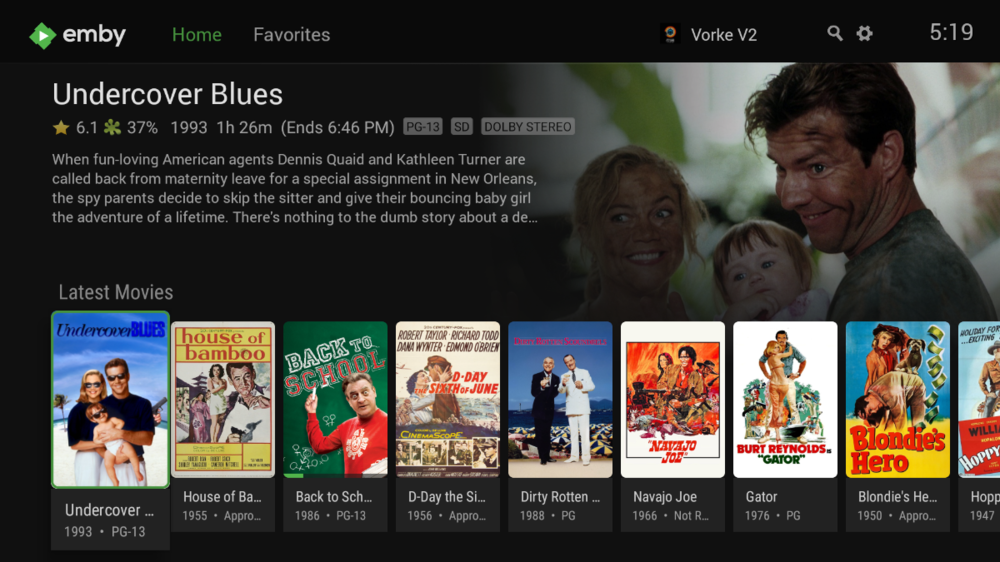The height and width of the screenshot is (562, 1000).
Task: Open settings via the gear icon
Action: (x=864, y=34)
